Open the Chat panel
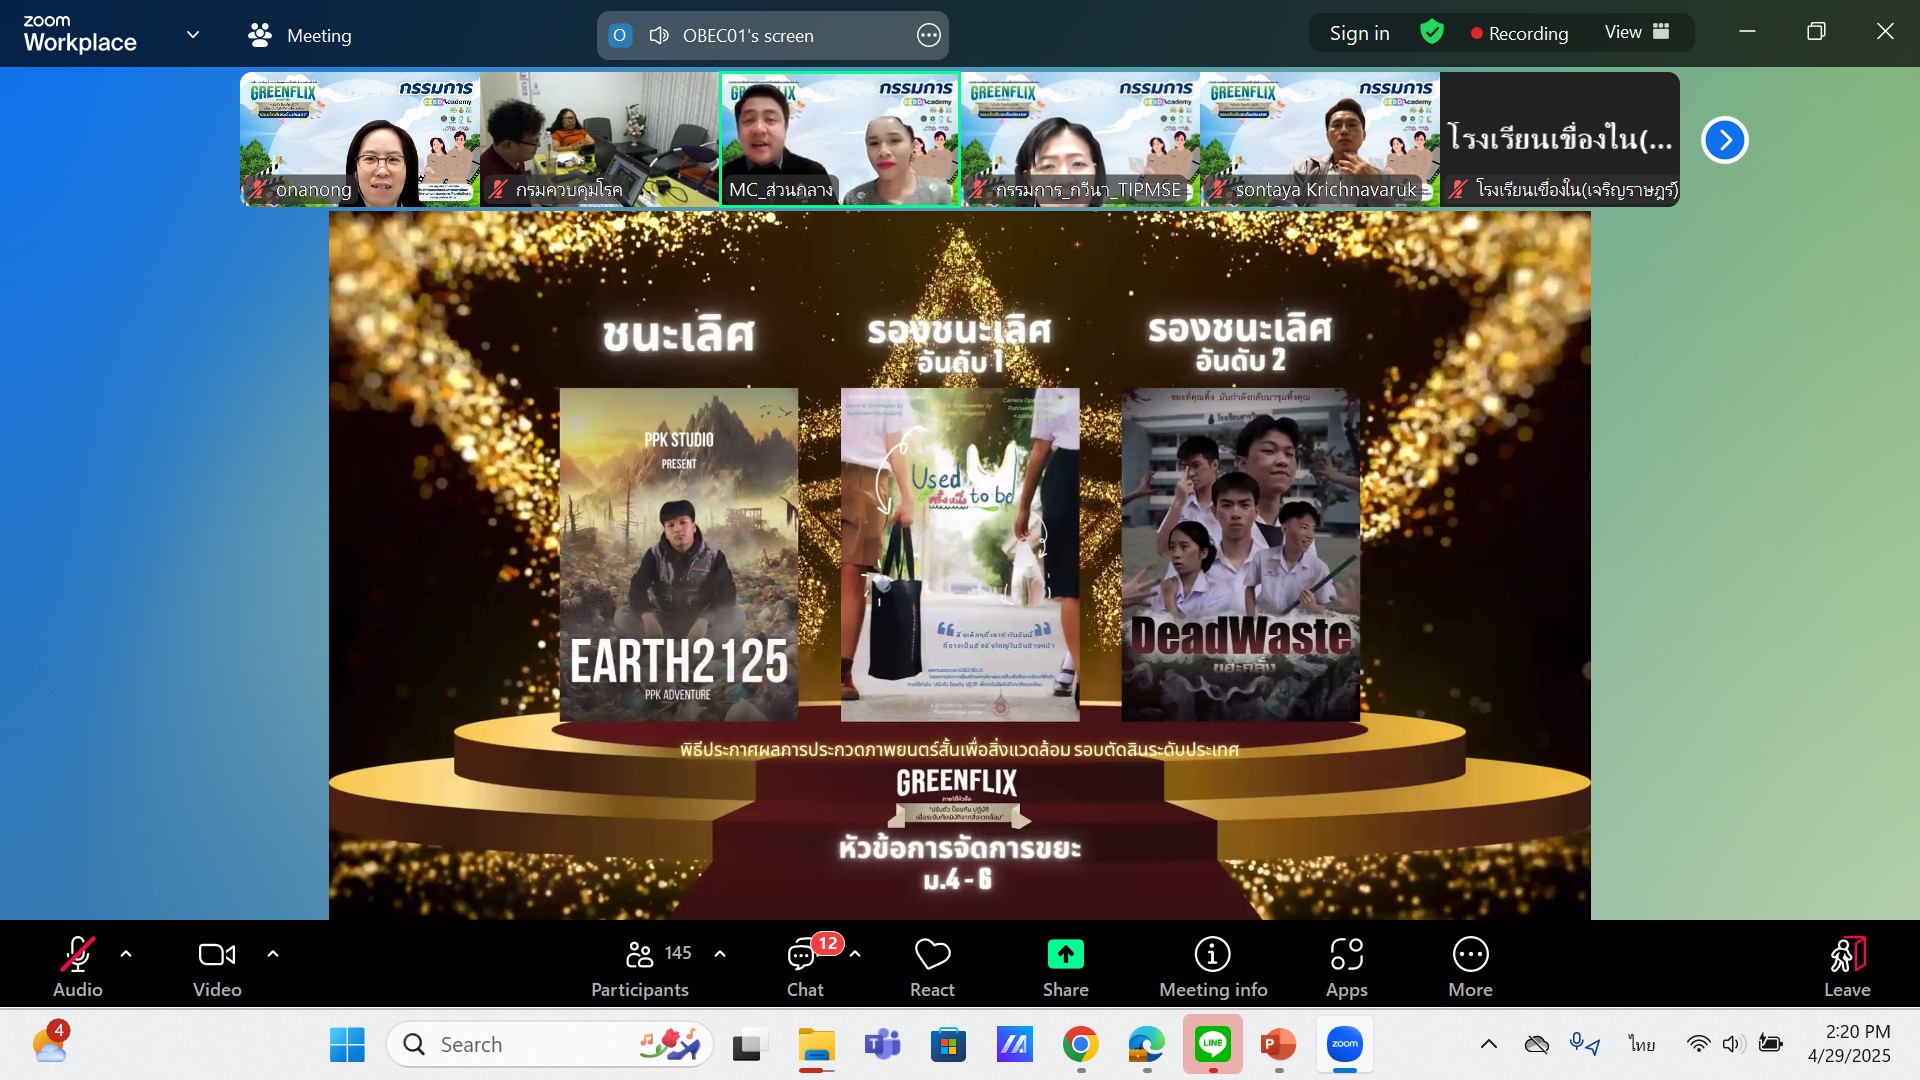 coord(805,967)
